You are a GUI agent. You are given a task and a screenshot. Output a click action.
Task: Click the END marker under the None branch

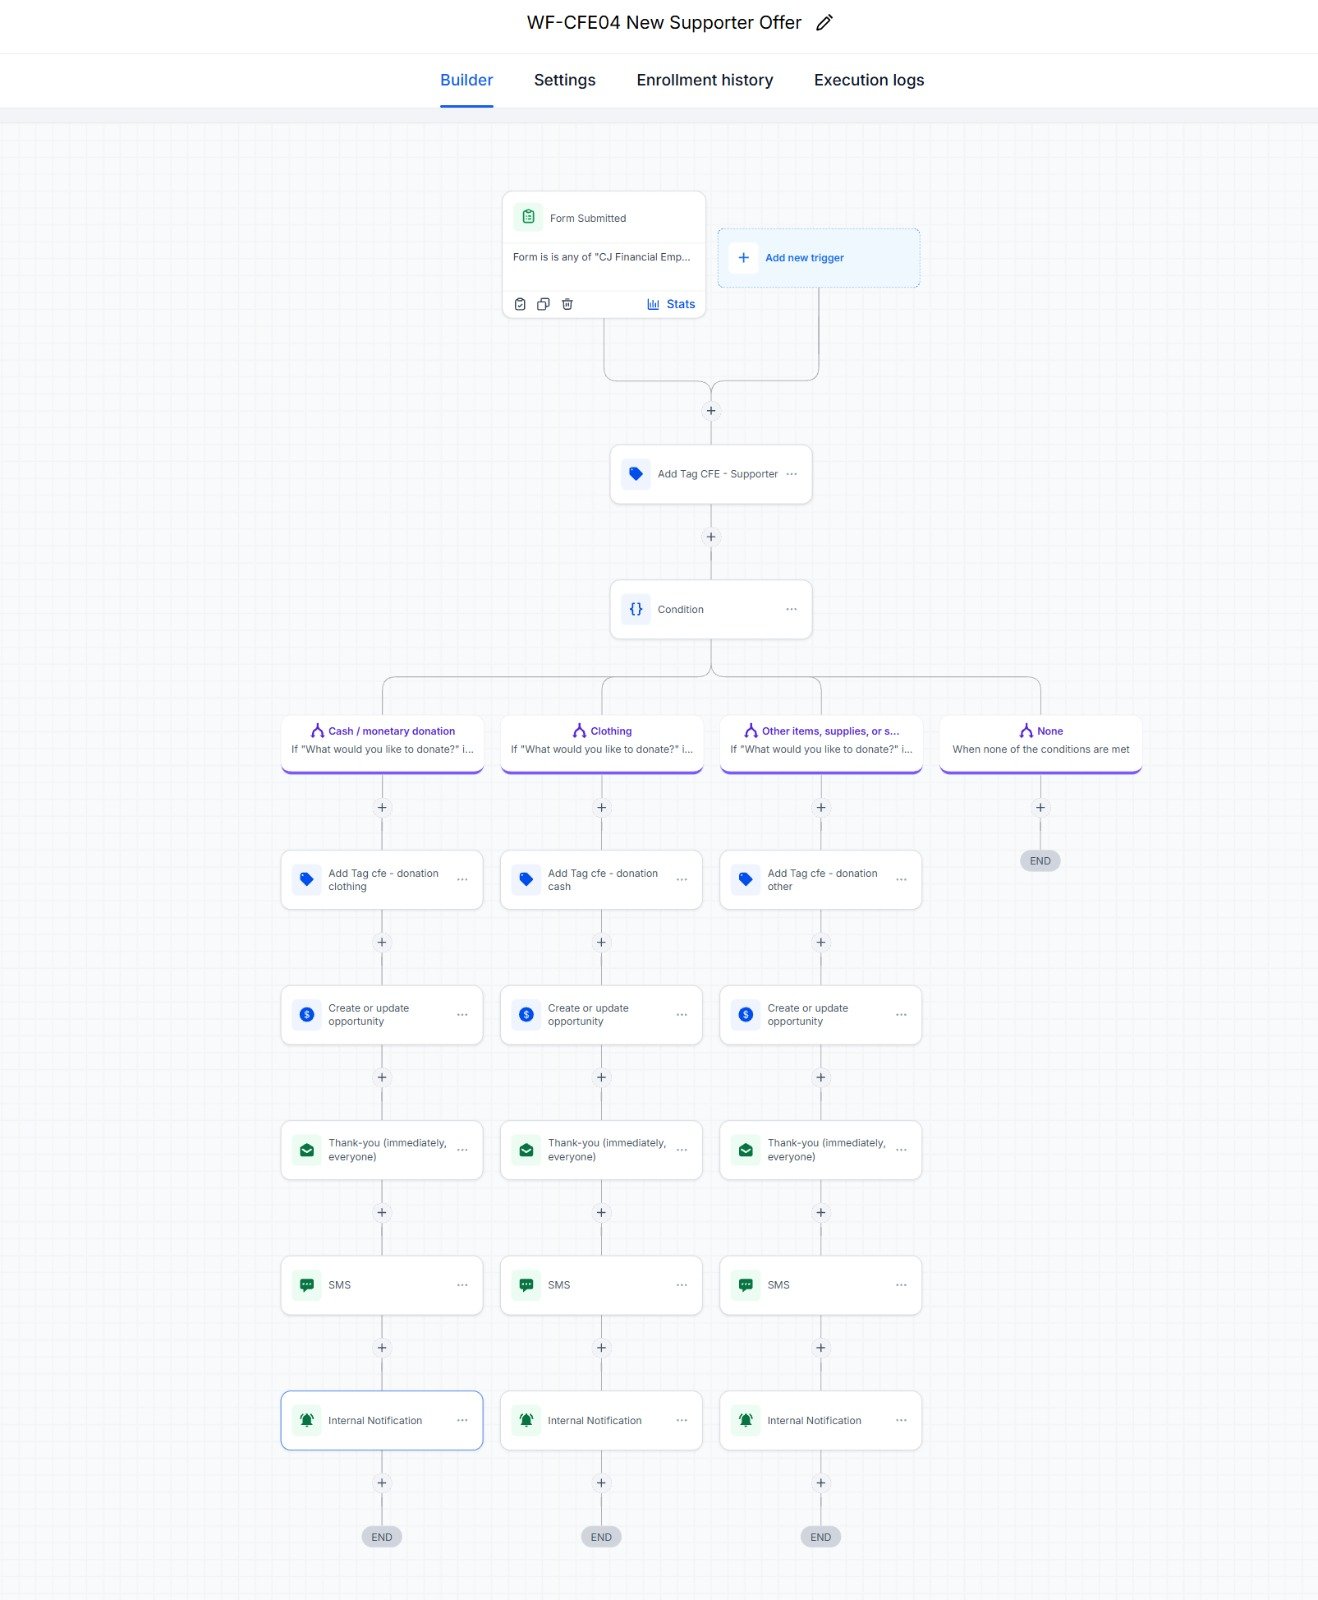pos(1040,861)
